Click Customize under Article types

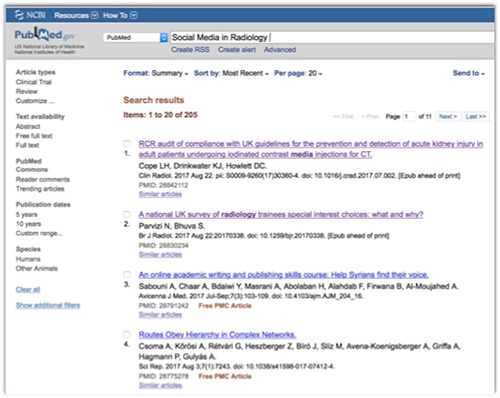[x=35, y=101]
